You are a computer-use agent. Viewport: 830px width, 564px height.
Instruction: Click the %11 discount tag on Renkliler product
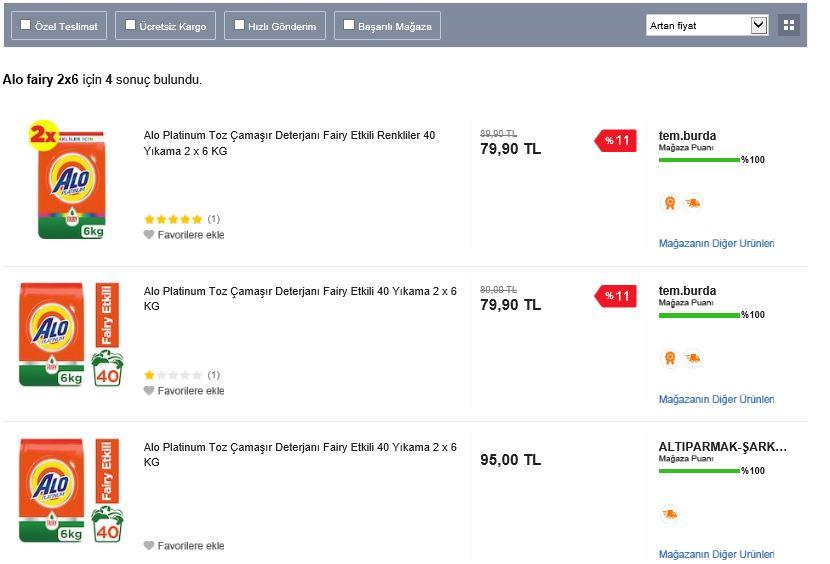click(615, 141)
